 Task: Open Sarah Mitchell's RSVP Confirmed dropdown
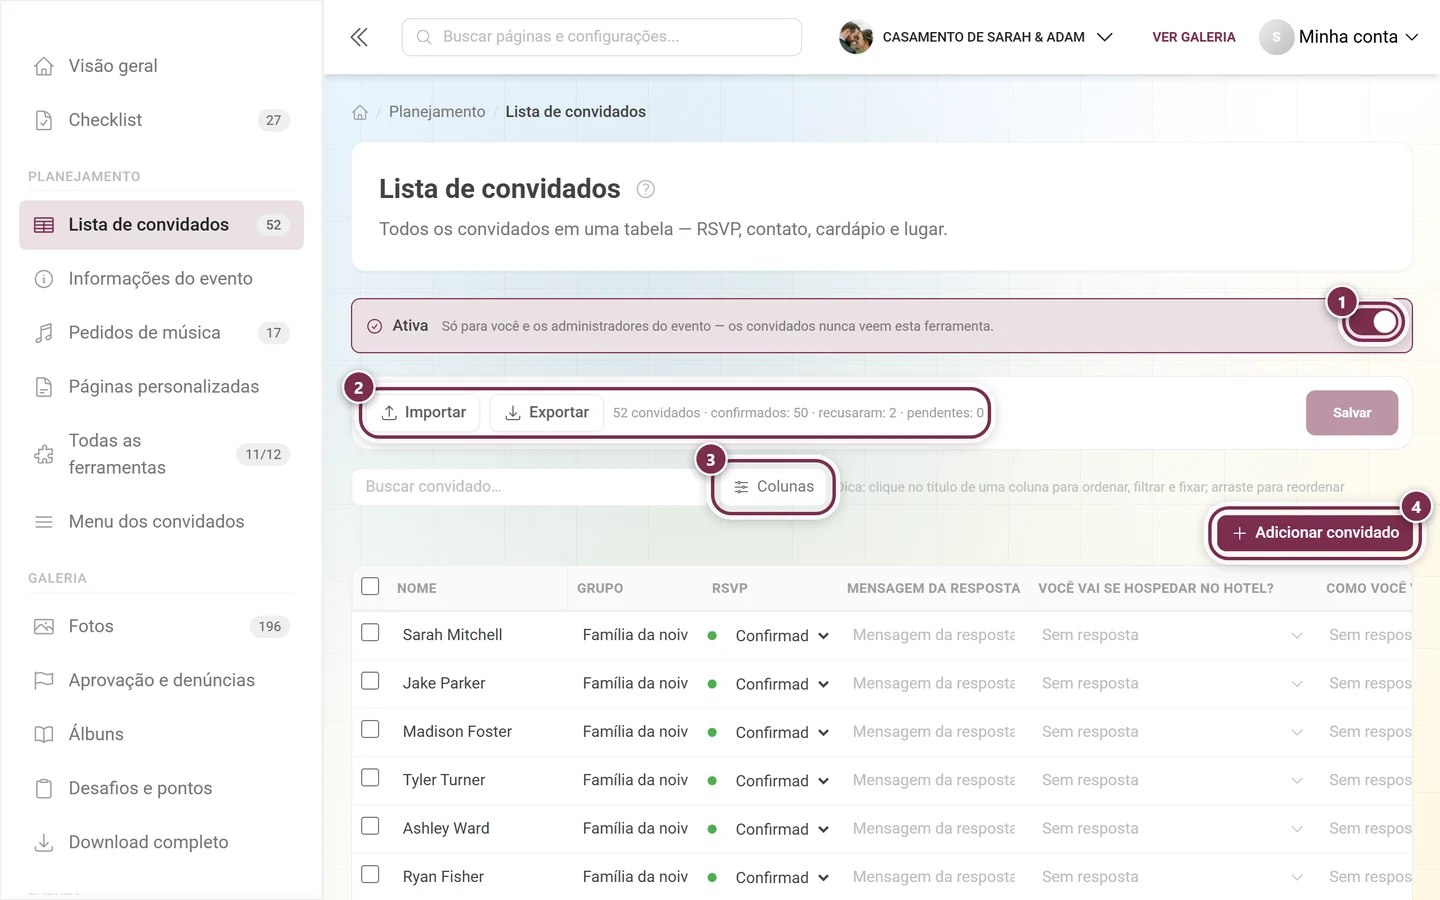(782, 636)
